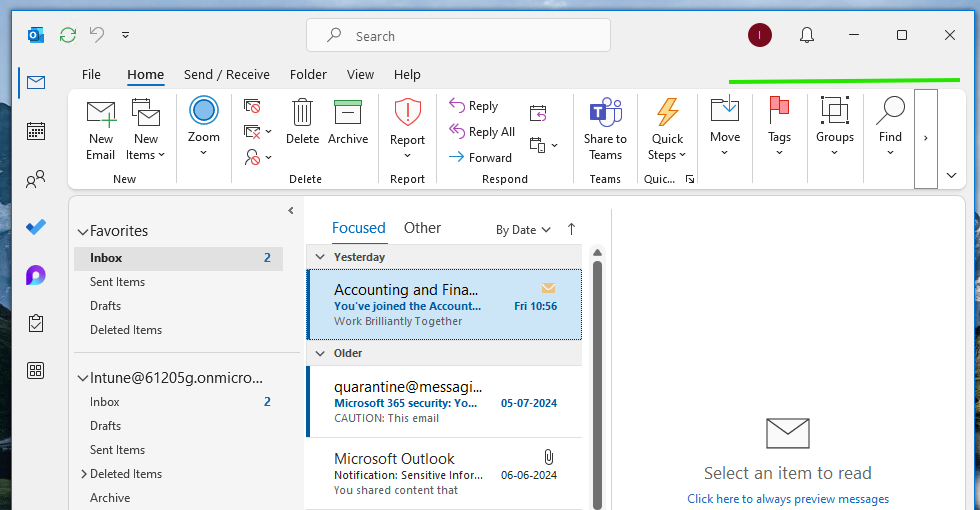980x510 pixels.
Task: Open the quarantine@messaging email
Action: (x=444, y=401)
